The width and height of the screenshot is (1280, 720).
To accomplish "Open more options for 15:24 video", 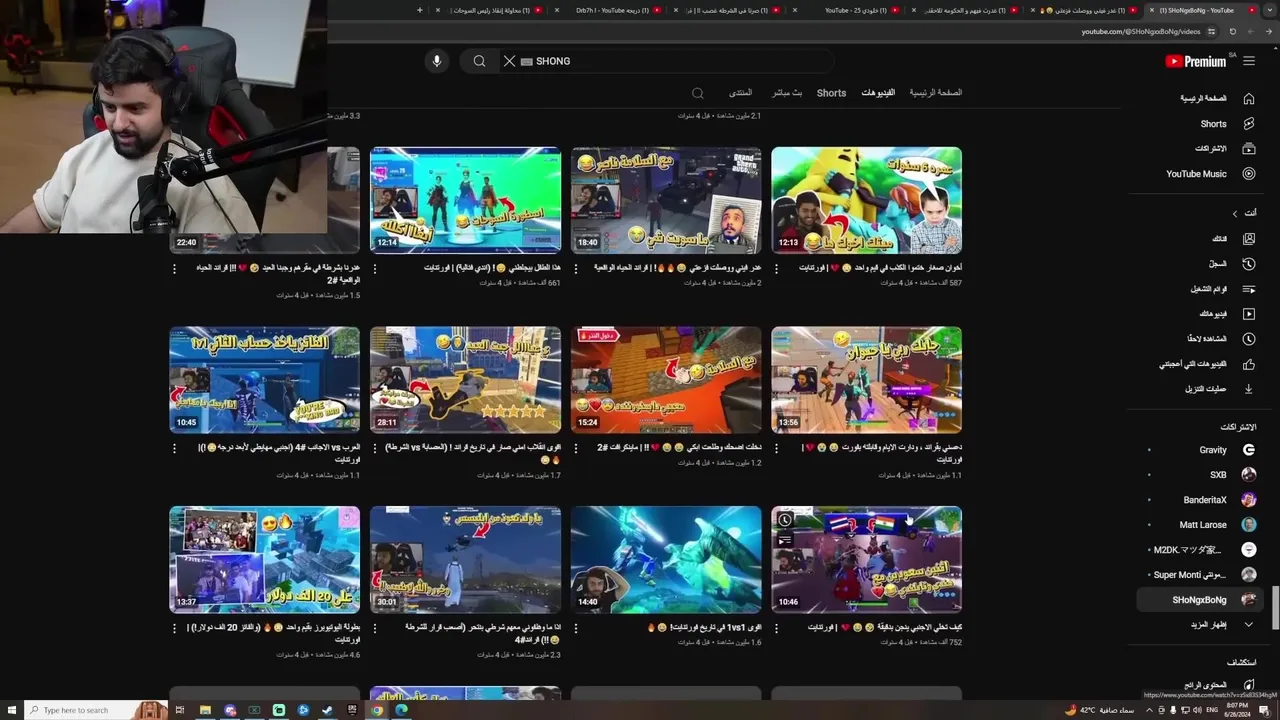I will coord(576,448).
